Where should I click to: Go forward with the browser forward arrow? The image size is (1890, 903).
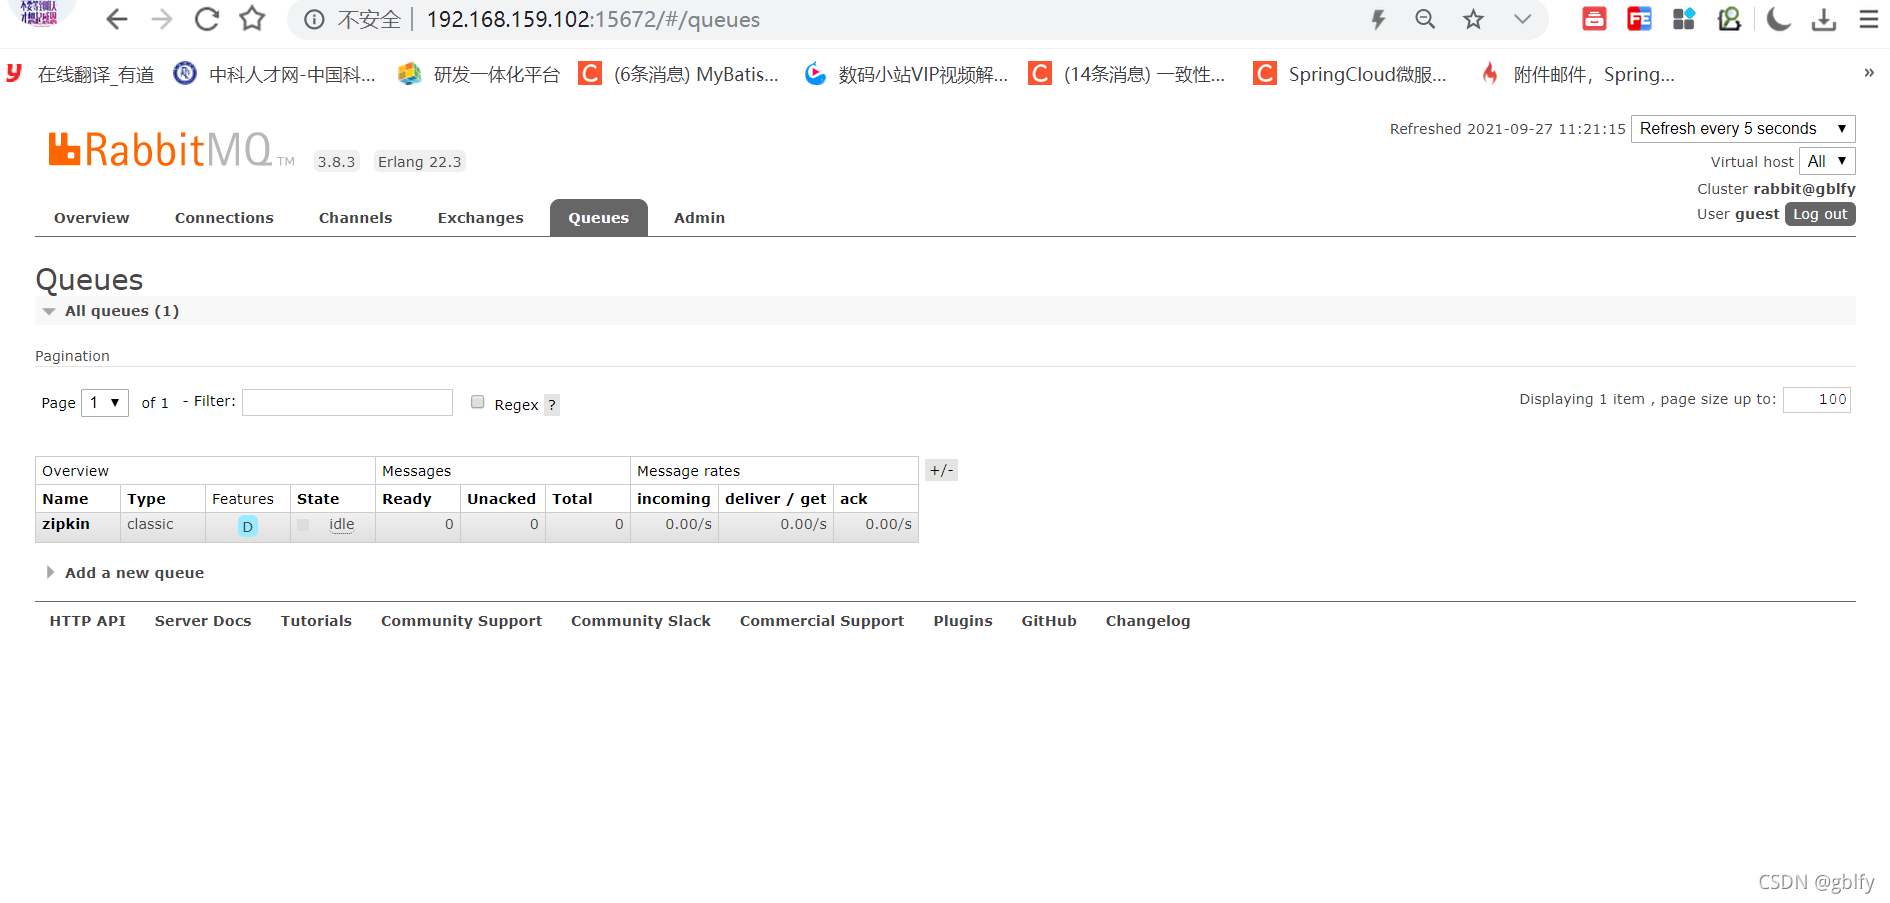tap(162, 19)
